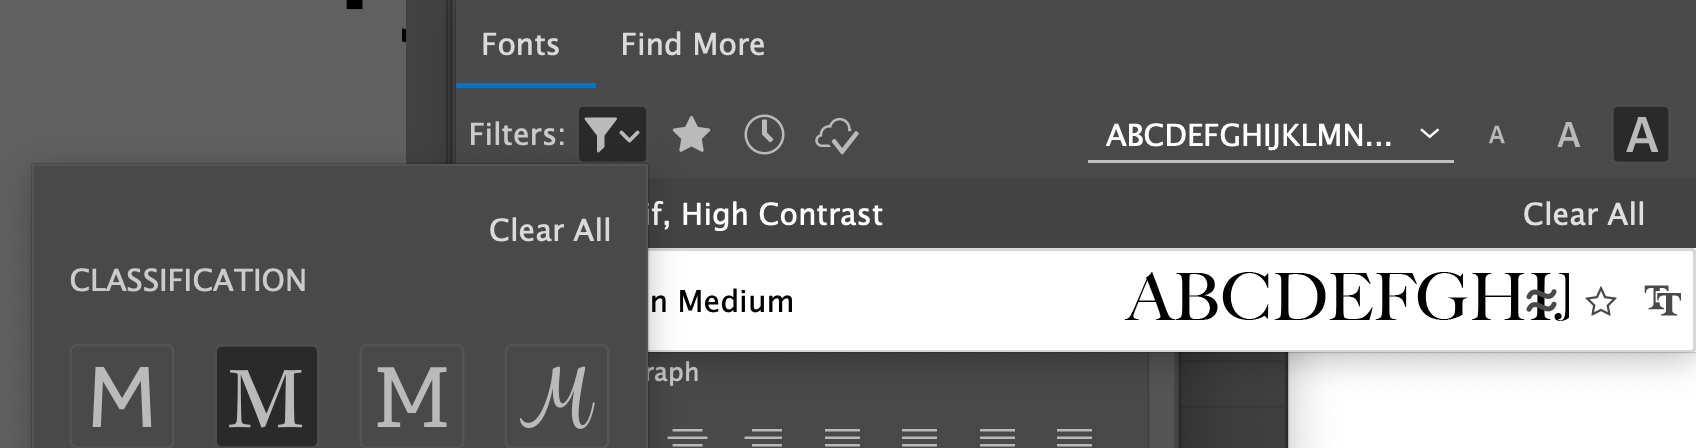Viewport: 1696px width, 448px height.
Task: Show favorite fonts with star filter
Action: [x=691, y=135]
